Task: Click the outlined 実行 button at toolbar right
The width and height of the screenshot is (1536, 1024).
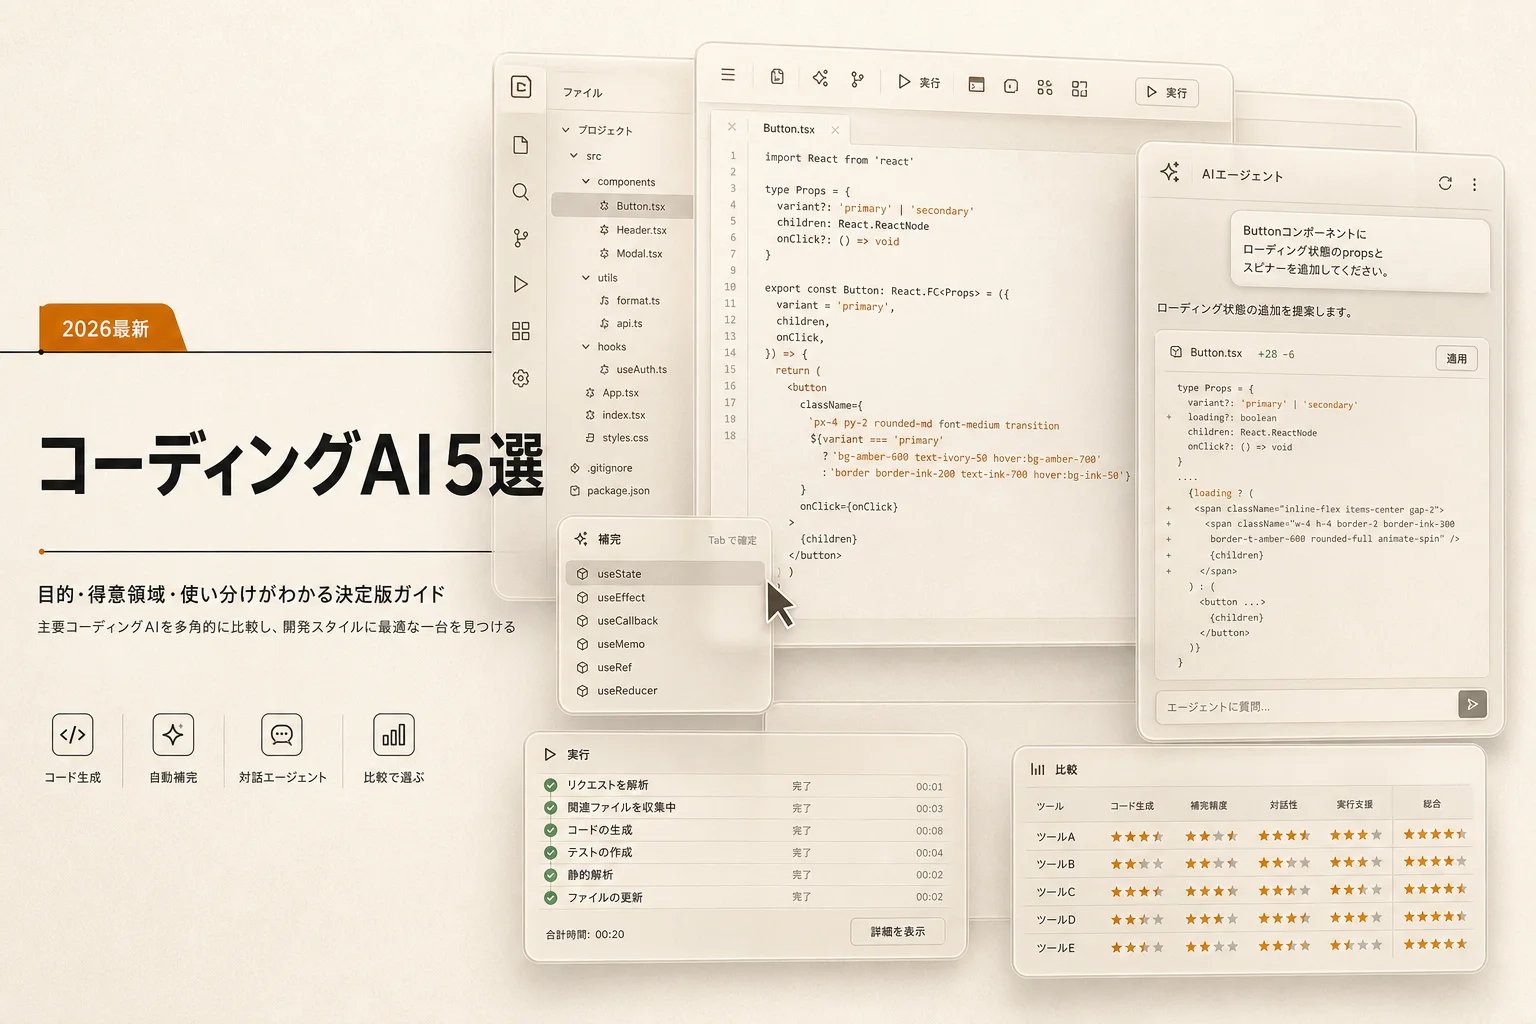Action: (1167, 92)
